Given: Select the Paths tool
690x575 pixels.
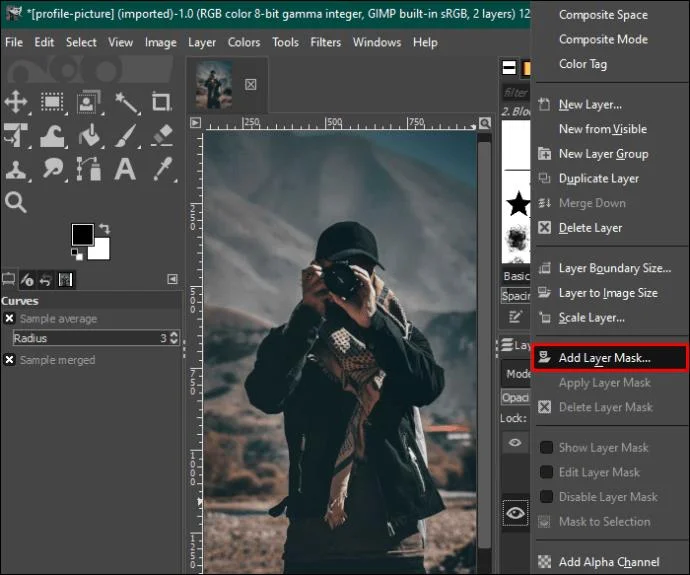Looking at the screenshot, I should pos(88,169).
